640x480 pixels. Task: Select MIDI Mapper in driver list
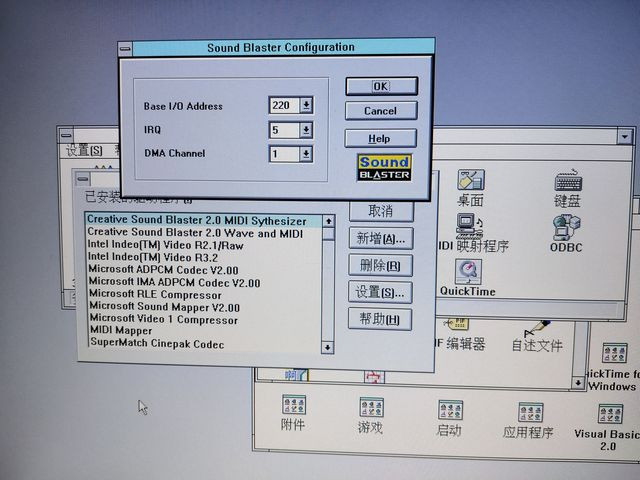point(203,330)
